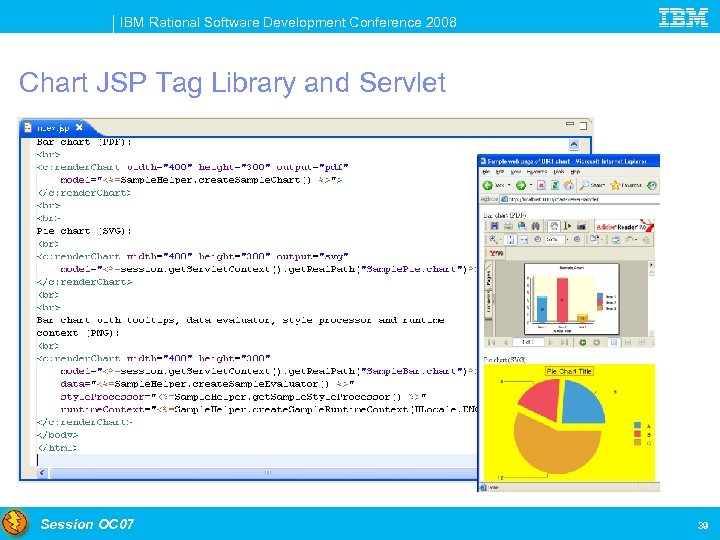
Task: Click the page number field in Reader
Action: (x=529, y=342)
